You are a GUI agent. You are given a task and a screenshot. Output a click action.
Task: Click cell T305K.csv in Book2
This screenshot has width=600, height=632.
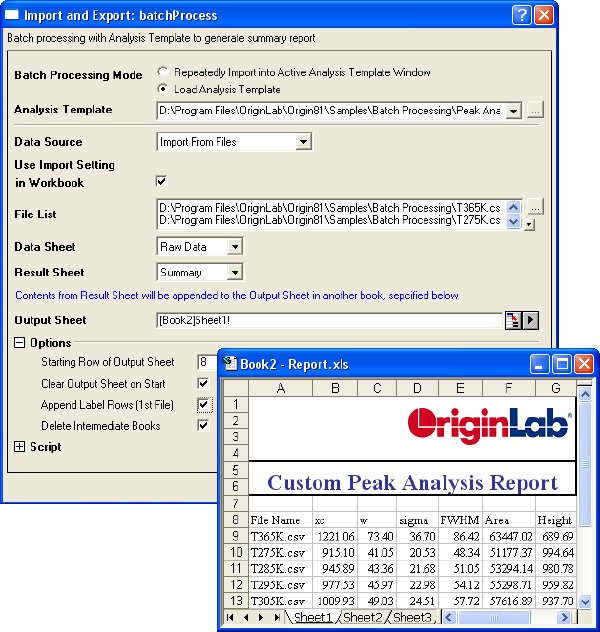[x=280, y=601]
